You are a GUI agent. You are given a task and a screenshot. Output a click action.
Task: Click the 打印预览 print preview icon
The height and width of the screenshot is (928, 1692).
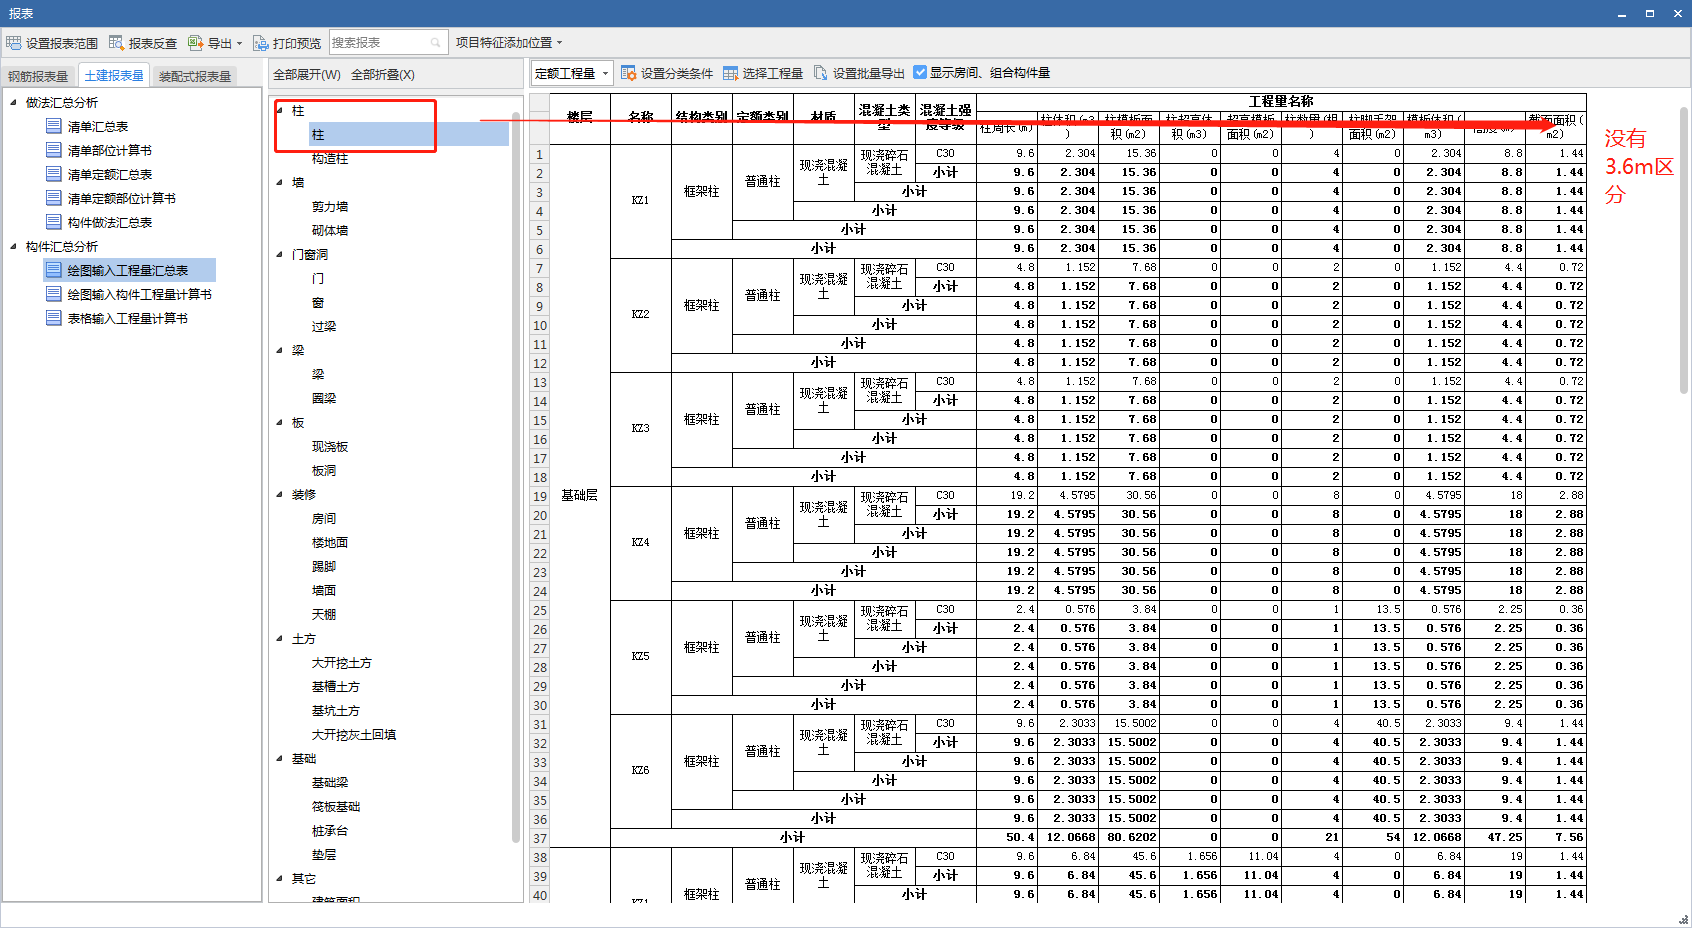pos(261,43)
